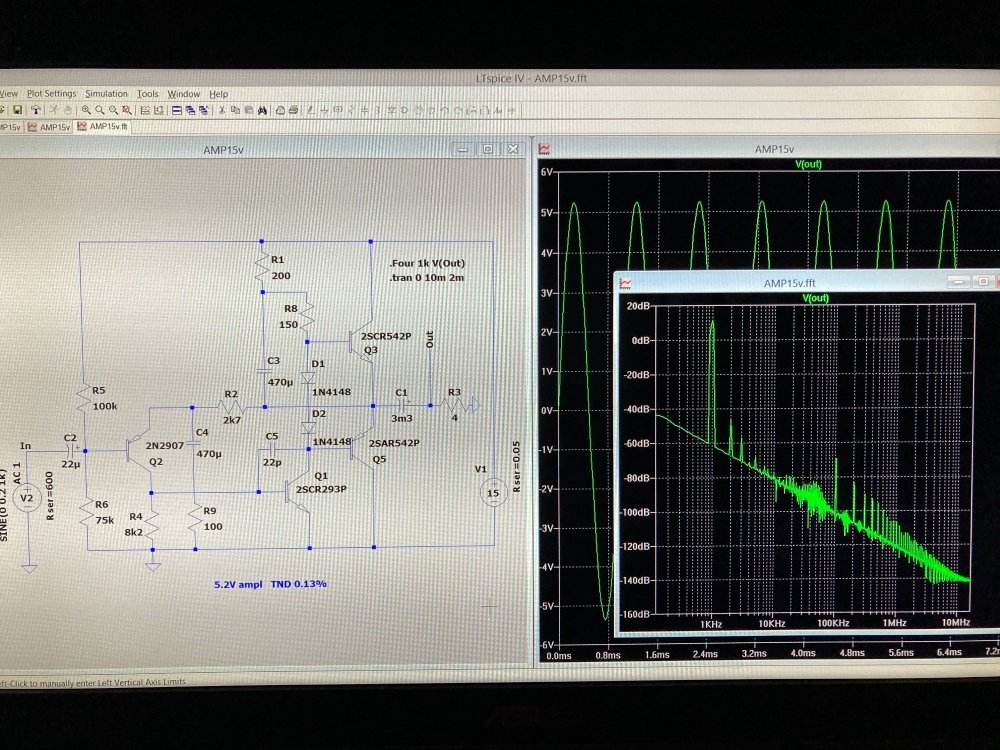Click the Zoom to Fit icon
This screenshot has height=750, width=1000.
coord(127,110)
